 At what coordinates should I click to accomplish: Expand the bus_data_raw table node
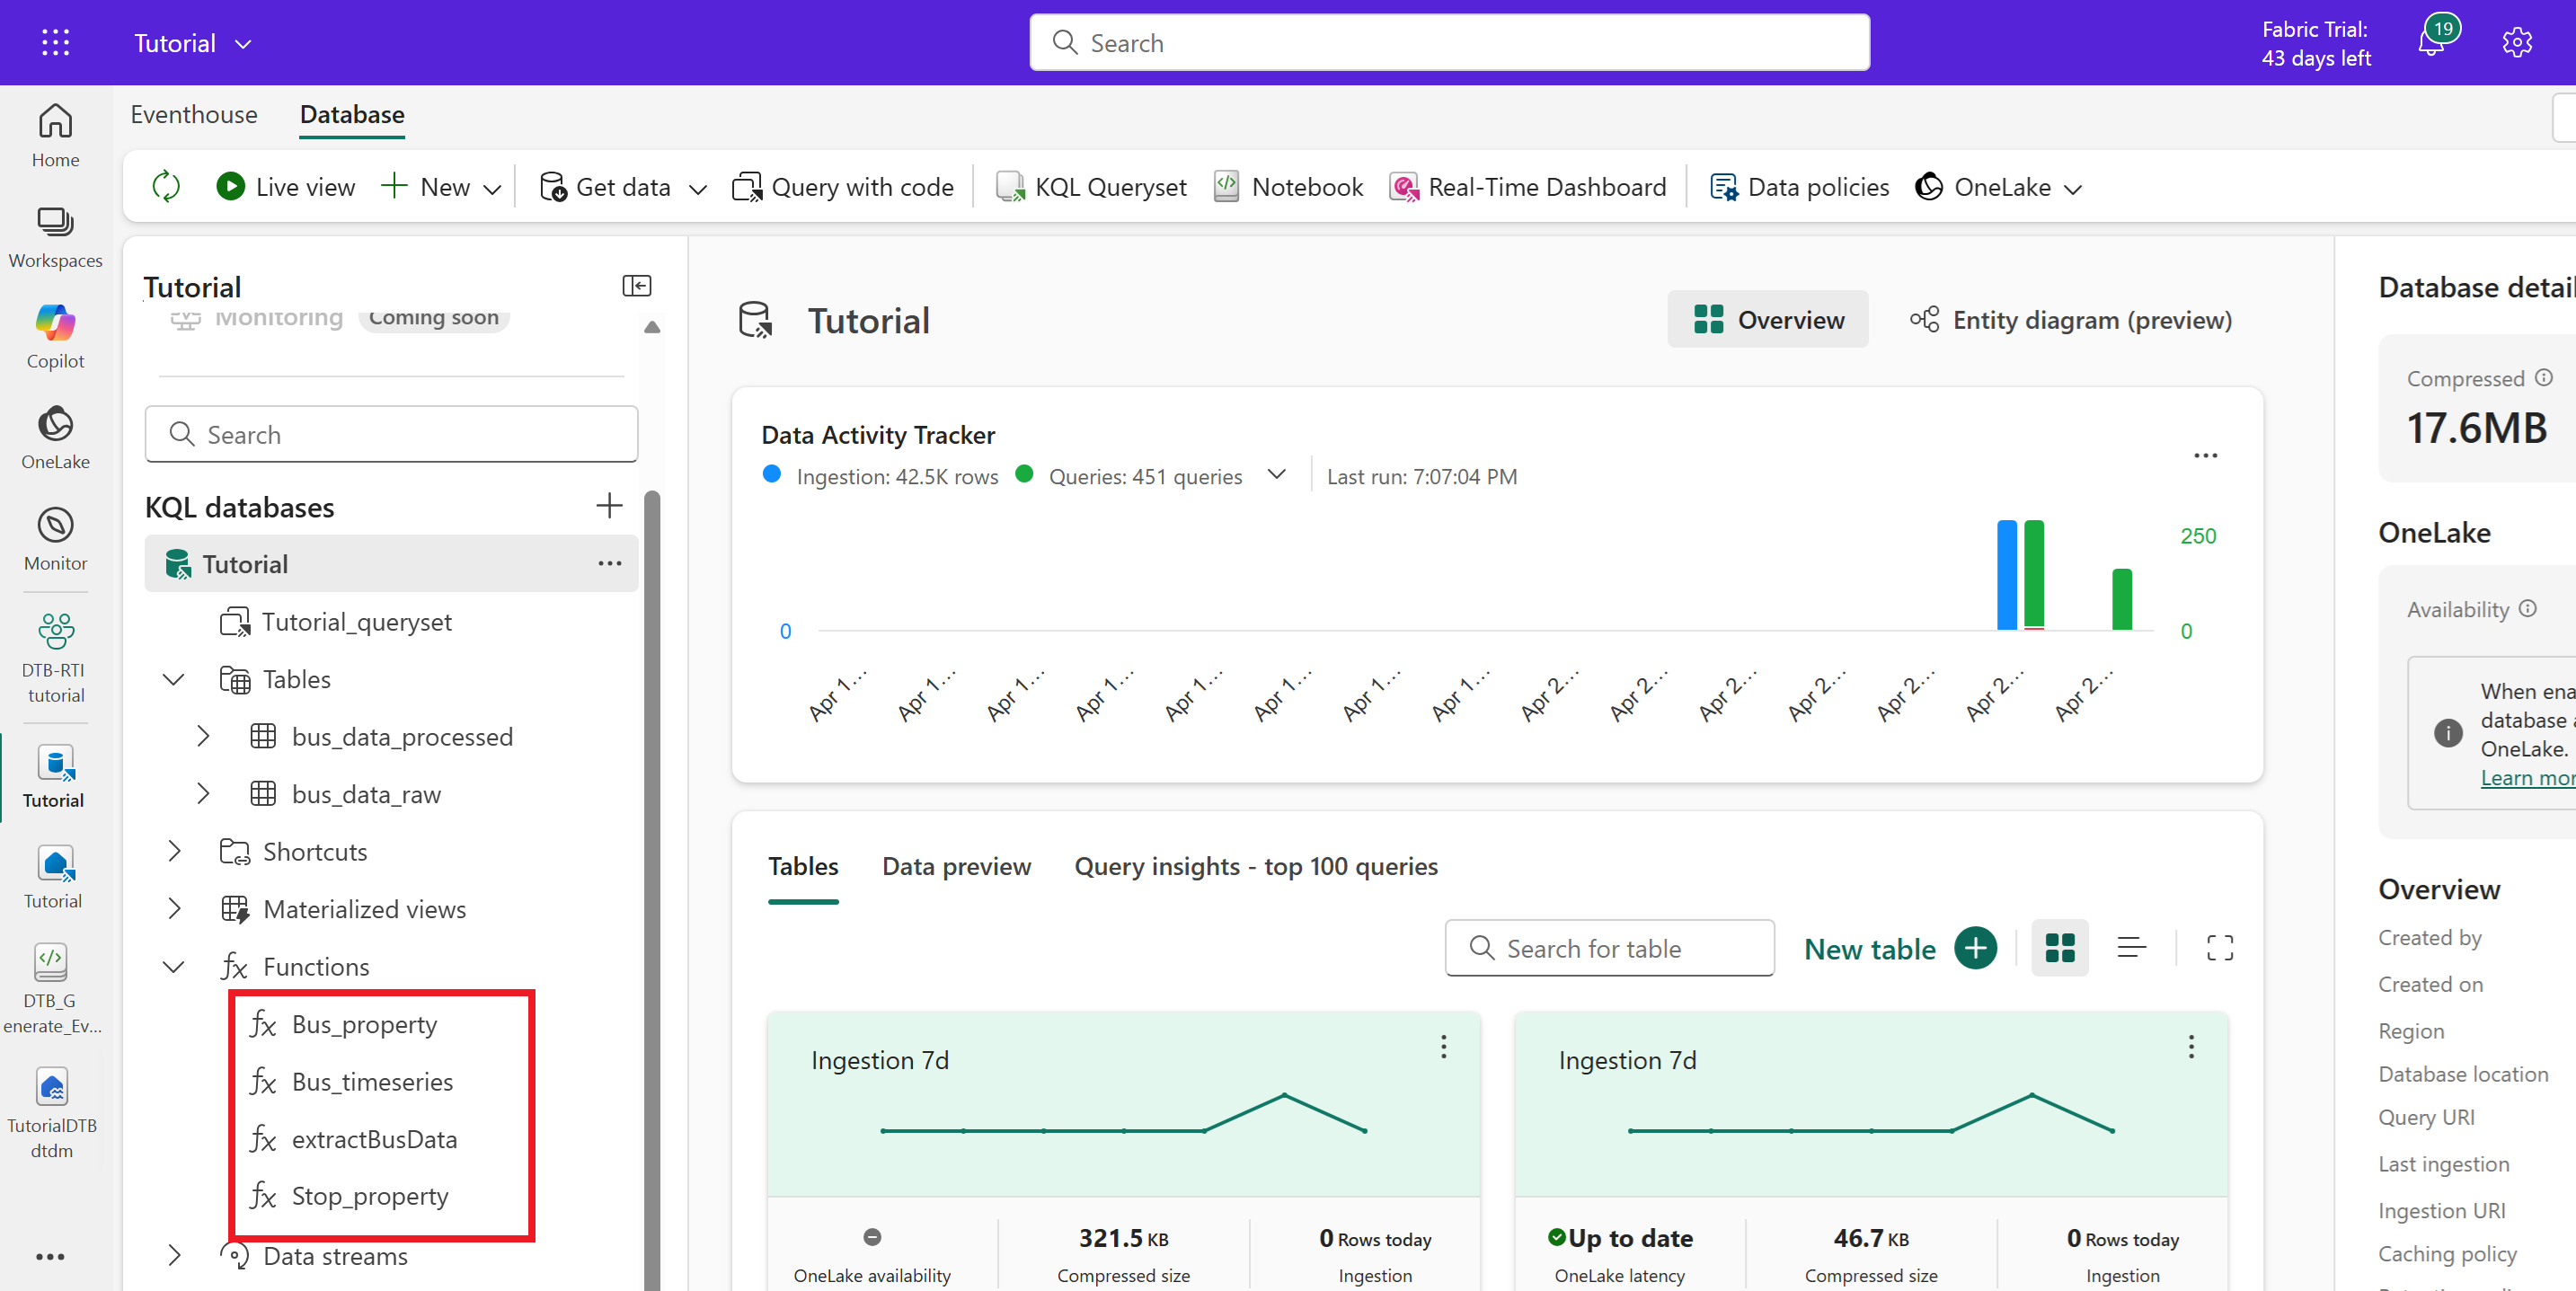pyautogui.click(x=203, y=794)
